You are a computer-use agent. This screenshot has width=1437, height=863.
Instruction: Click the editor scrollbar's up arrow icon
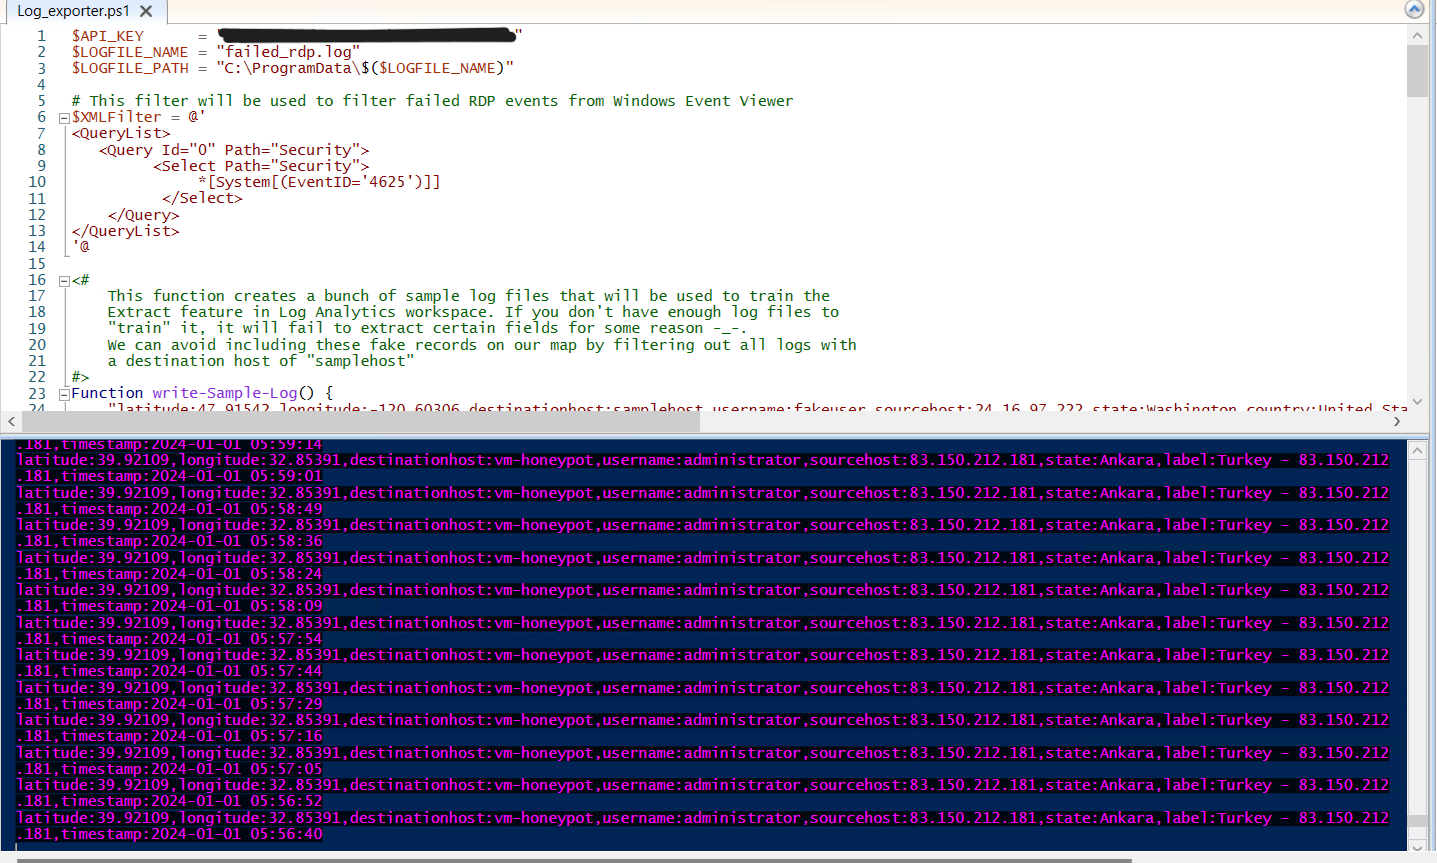[1418, 33]
